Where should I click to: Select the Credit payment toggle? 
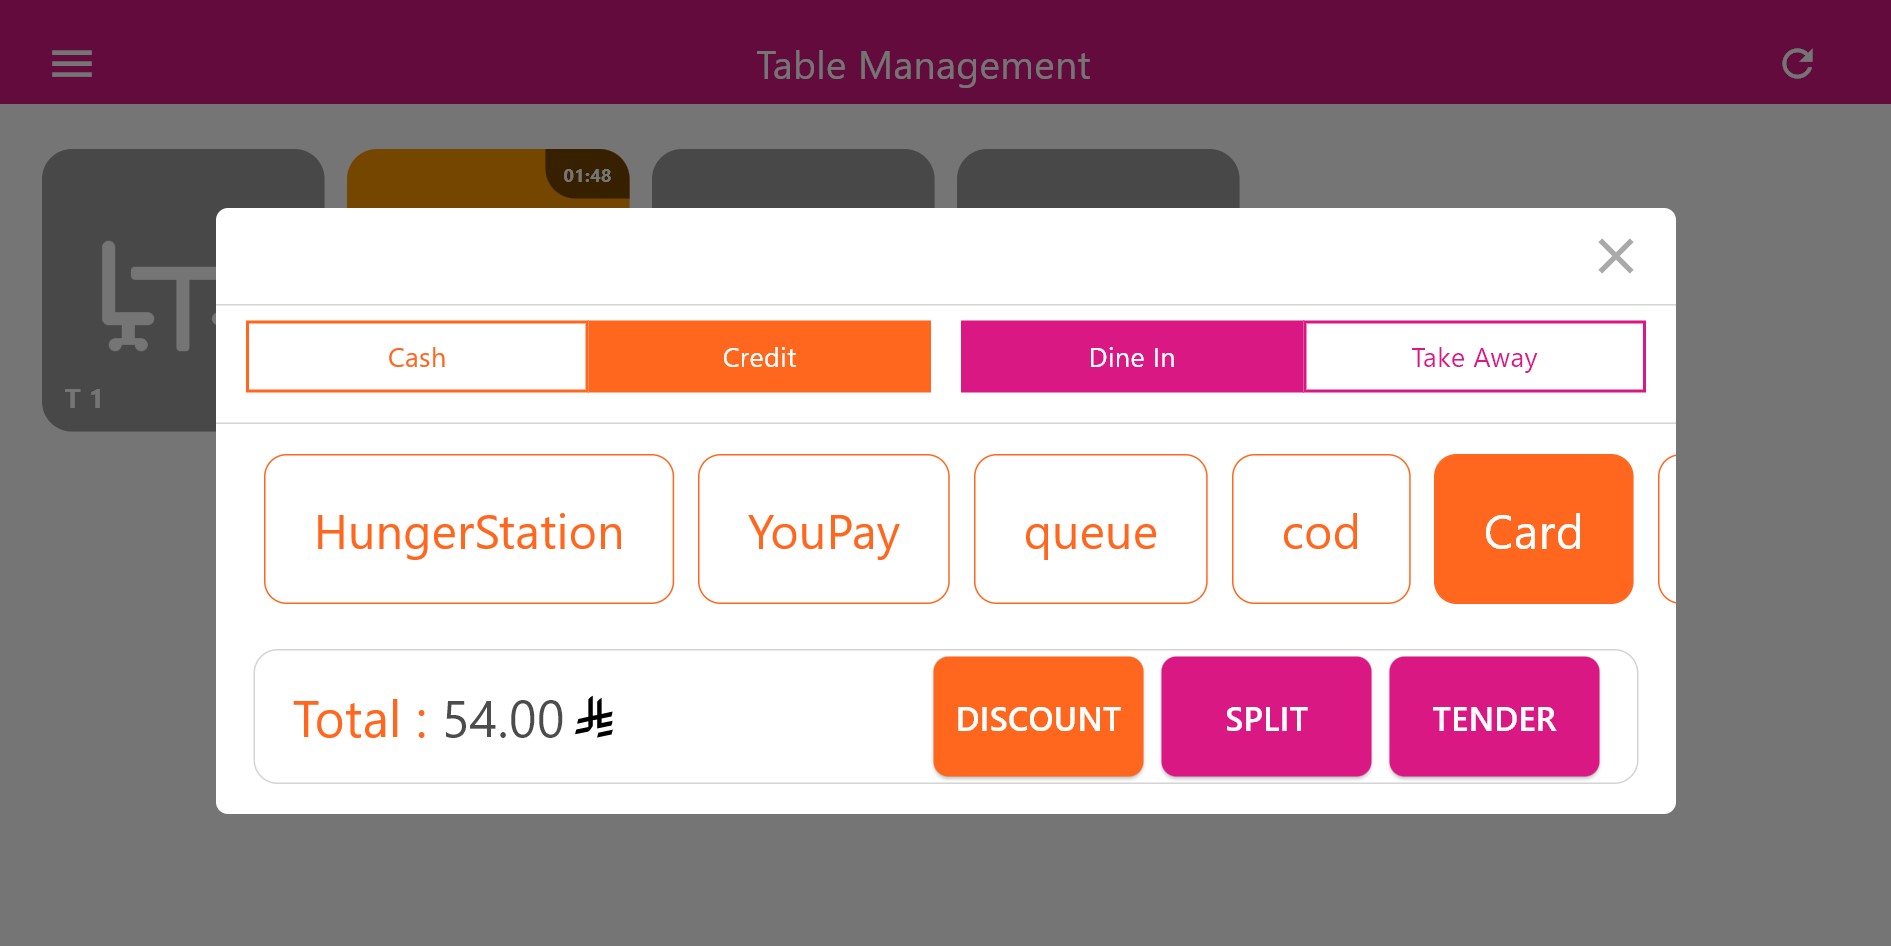coord(759,357)
